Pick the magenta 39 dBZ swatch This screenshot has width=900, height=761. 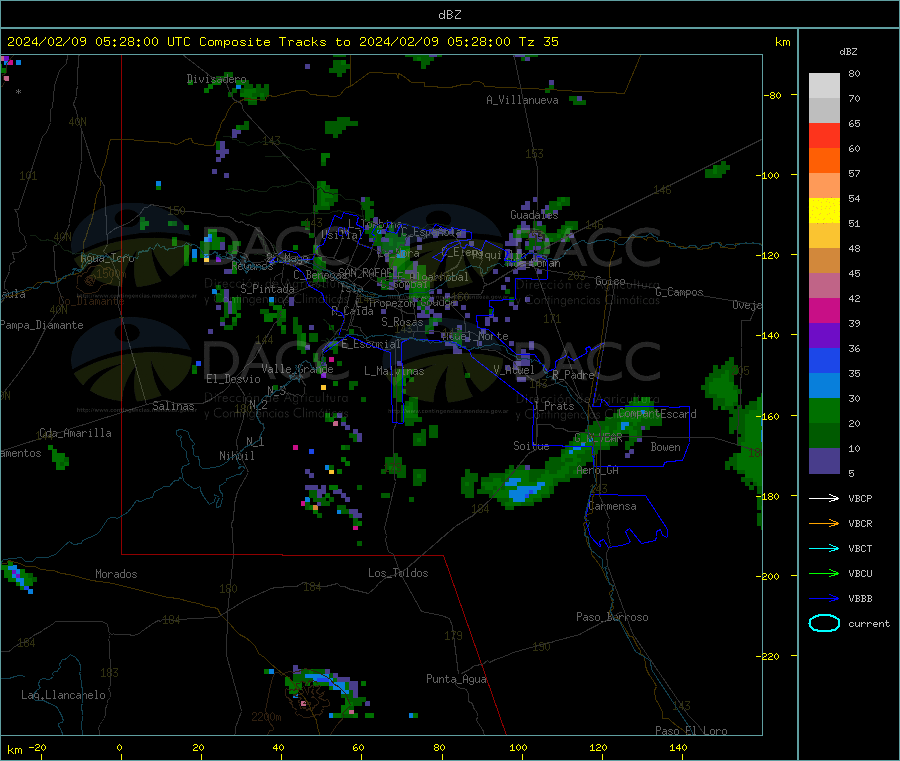coord(824,310)
